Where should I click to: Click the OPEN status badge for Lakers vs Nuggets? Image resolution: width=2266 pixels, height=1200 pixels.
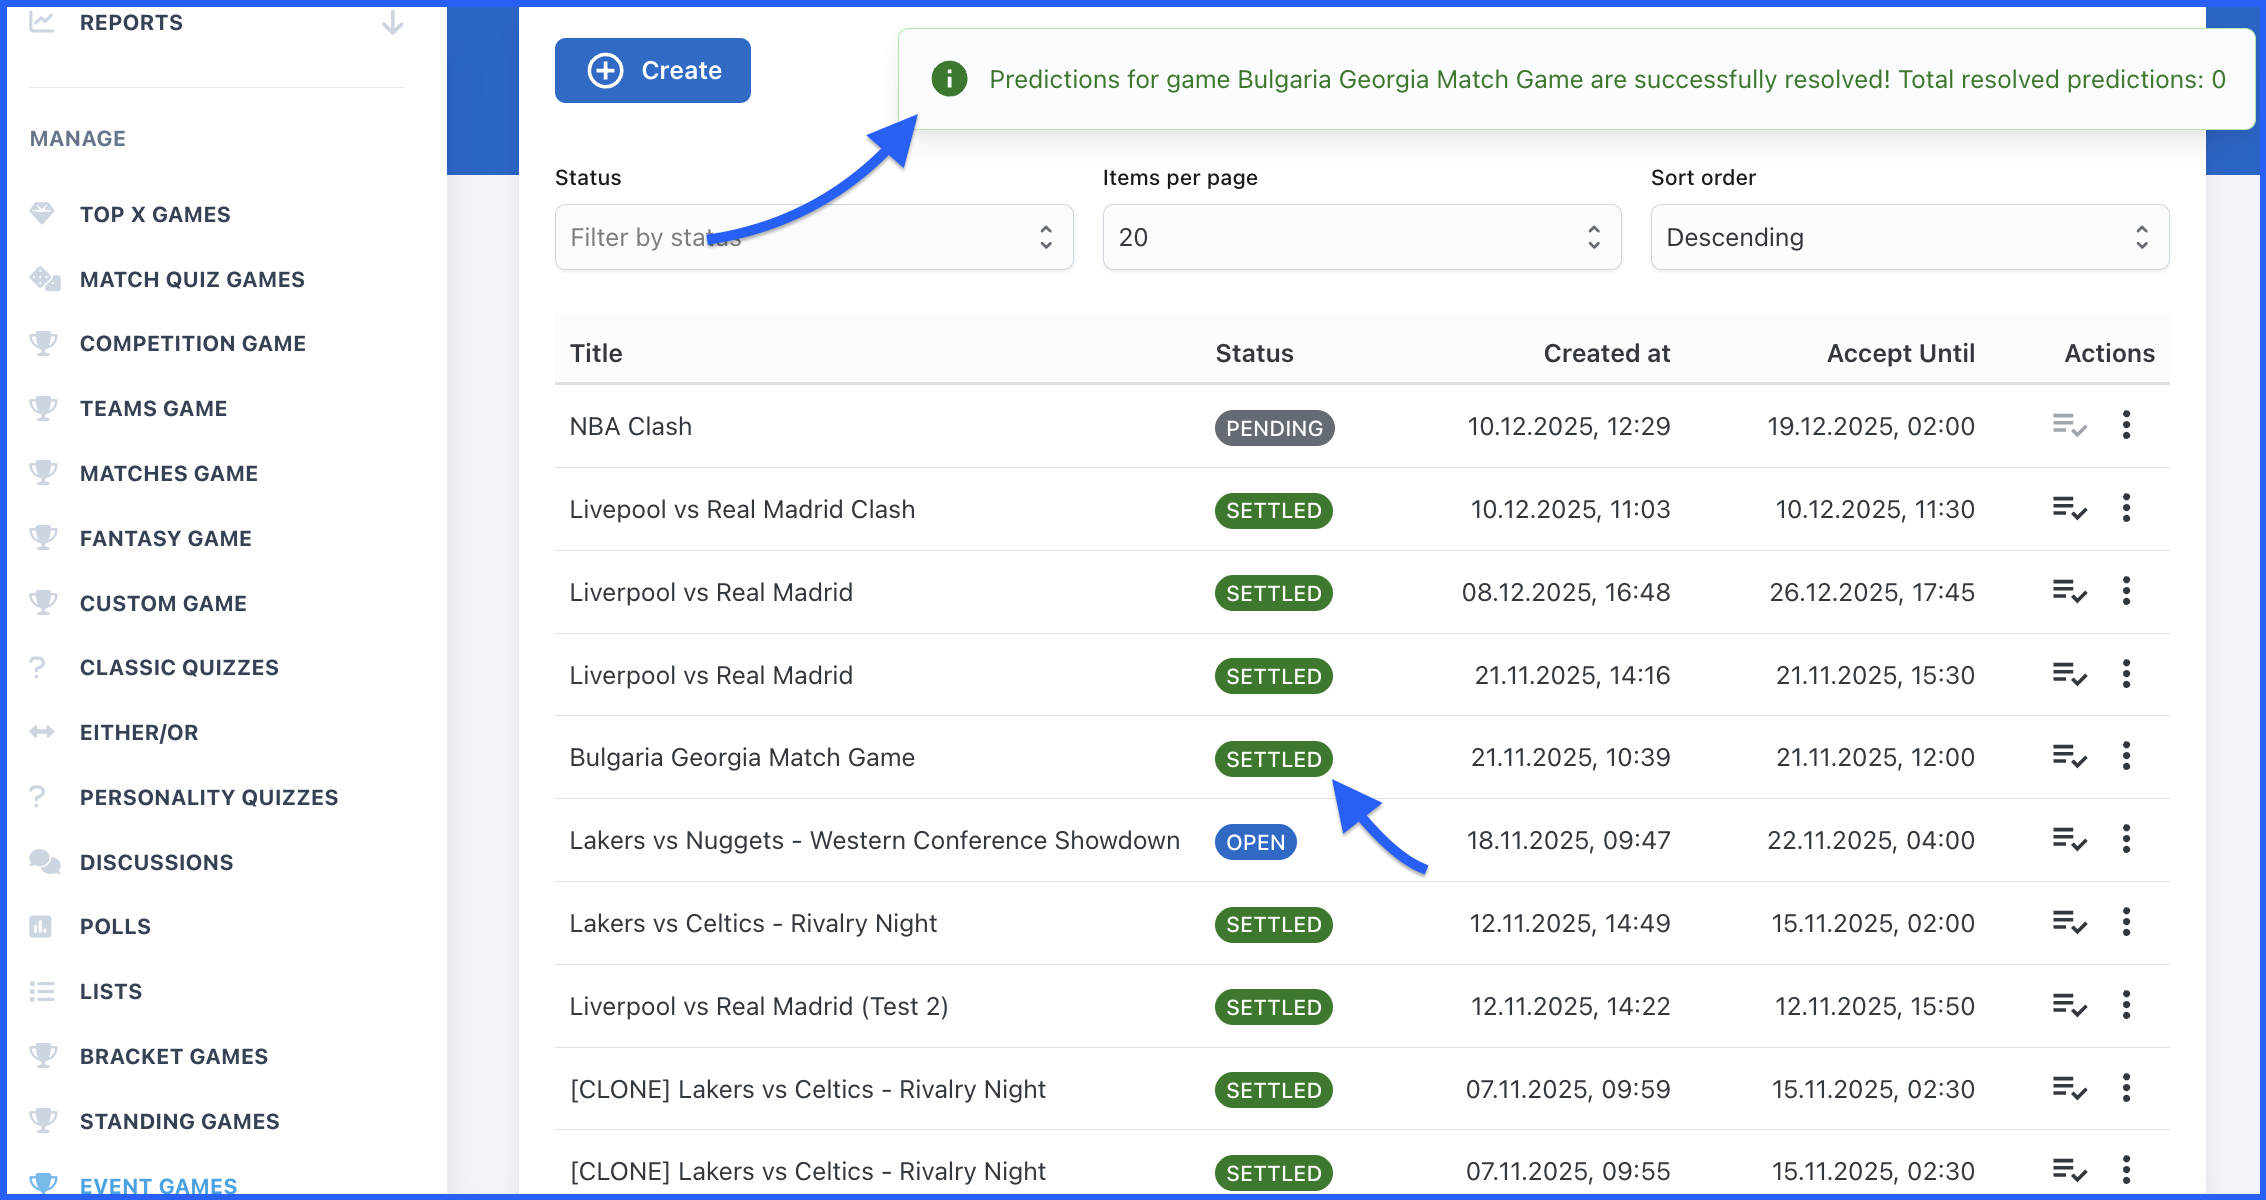(1255, 842)
